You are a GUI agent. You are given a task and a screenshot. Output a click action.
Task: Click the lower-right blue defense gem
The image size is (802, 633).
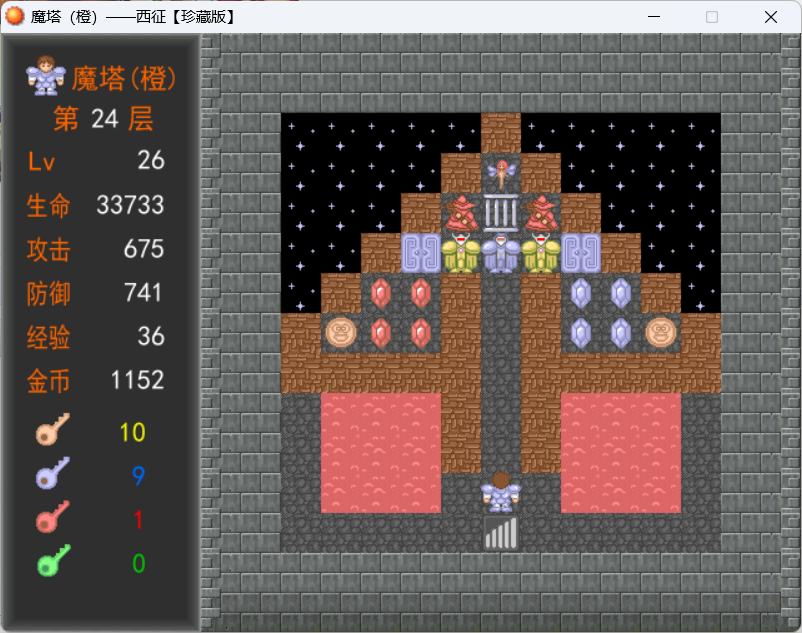(620, 333)
